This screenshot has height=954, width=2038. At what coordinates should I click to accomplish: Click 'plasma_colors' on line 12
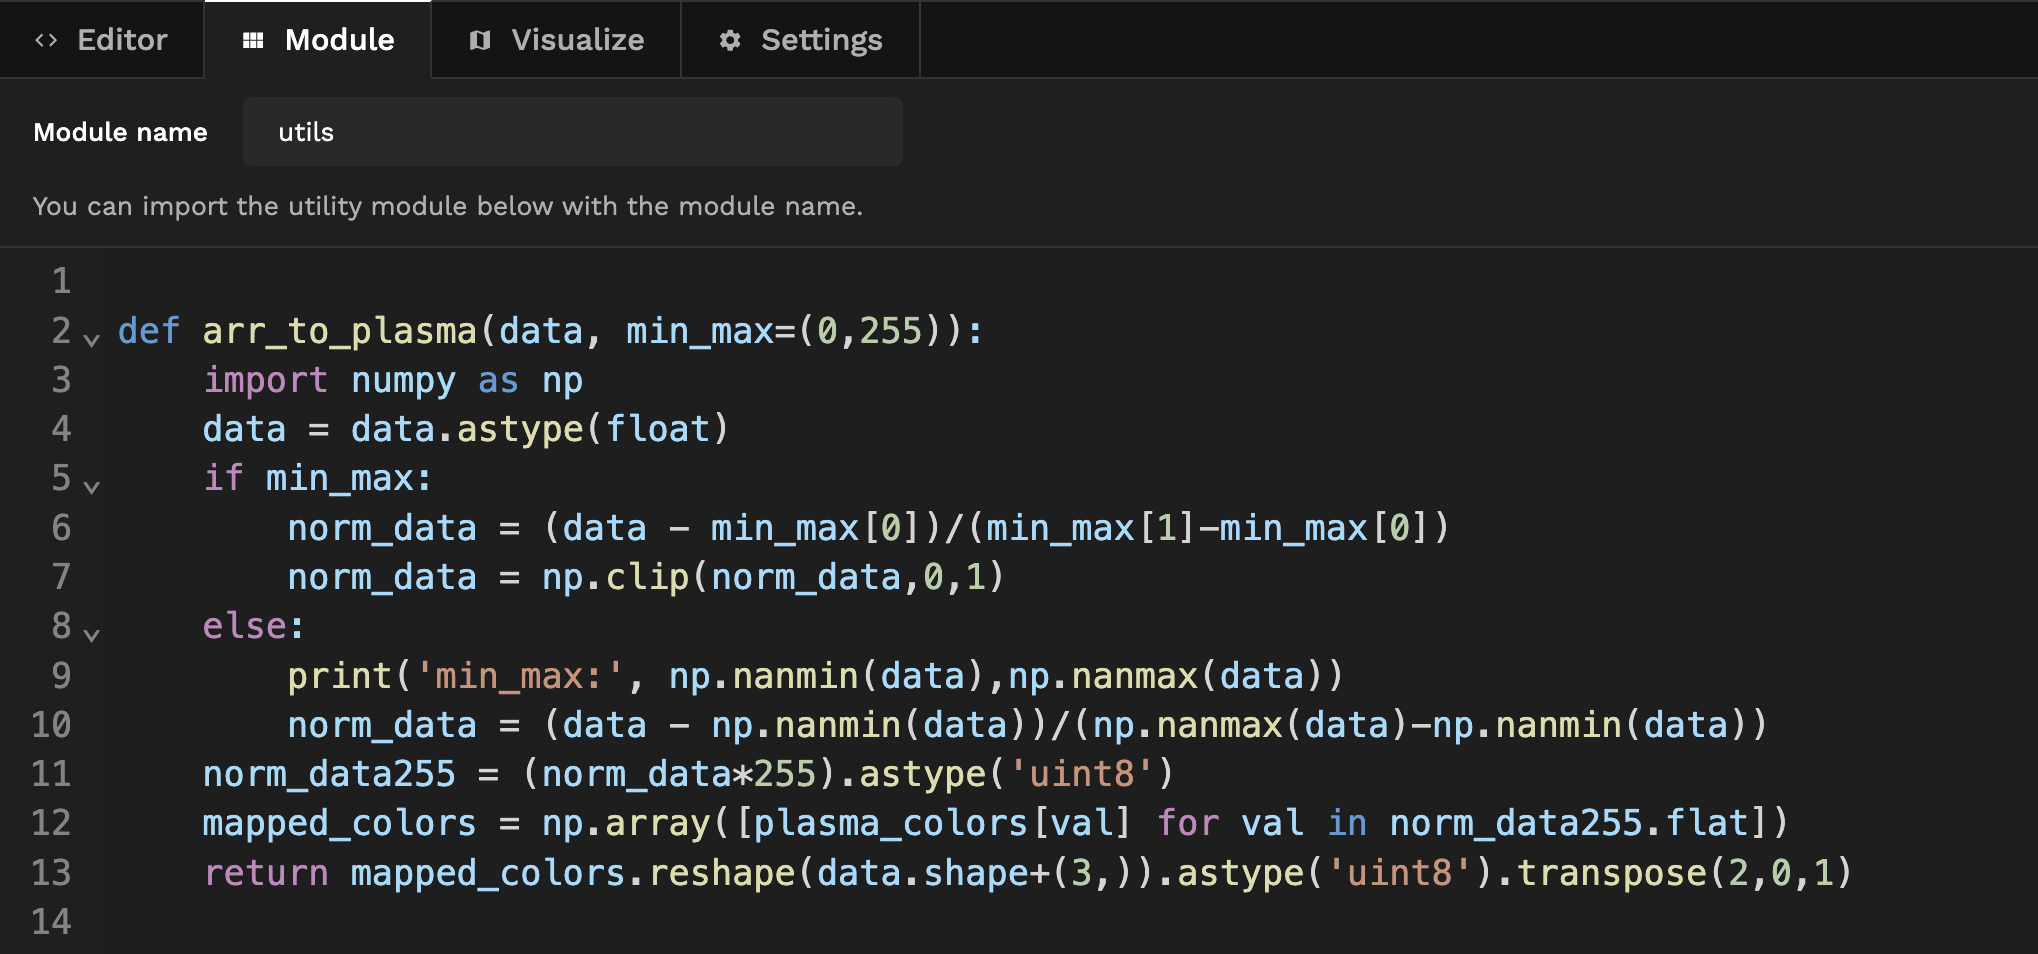890,823
